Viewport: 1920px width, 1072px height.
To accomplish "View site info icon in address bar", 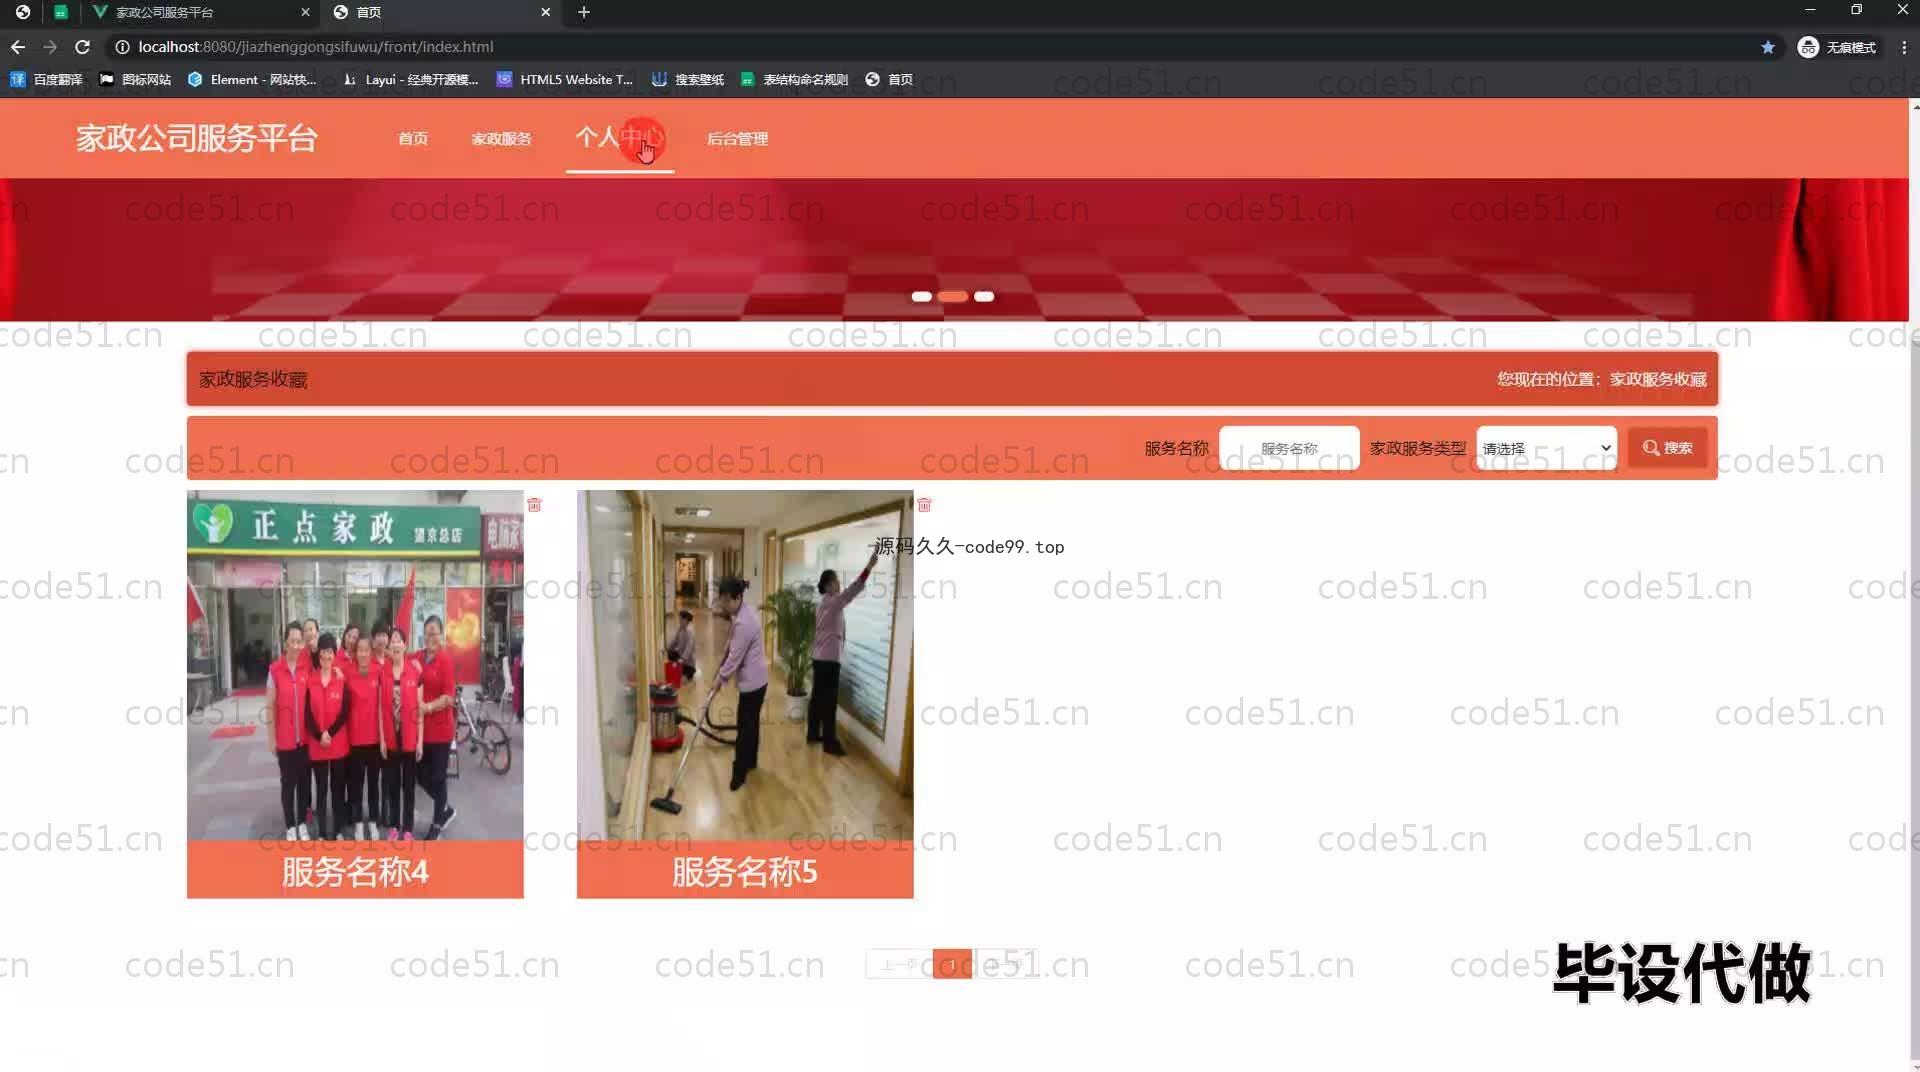I will click(x=122, y=47).
